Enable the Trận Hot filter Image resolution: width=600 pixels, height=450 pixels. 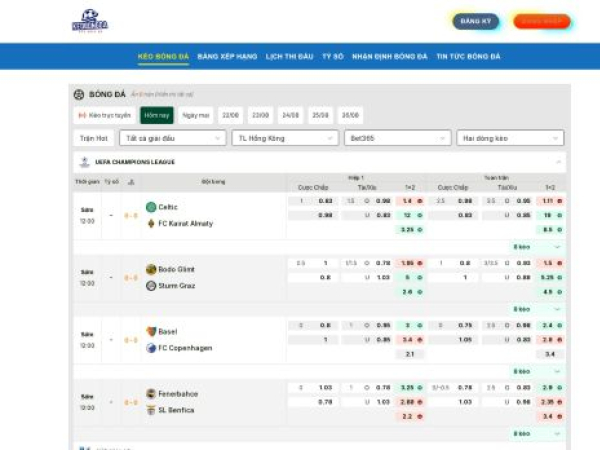pyautogui.click(x=93, y=138)
